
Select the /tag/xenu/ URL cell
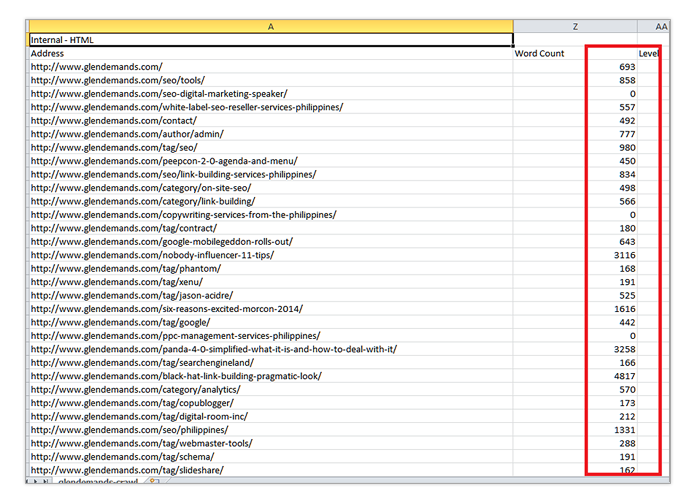271,282
